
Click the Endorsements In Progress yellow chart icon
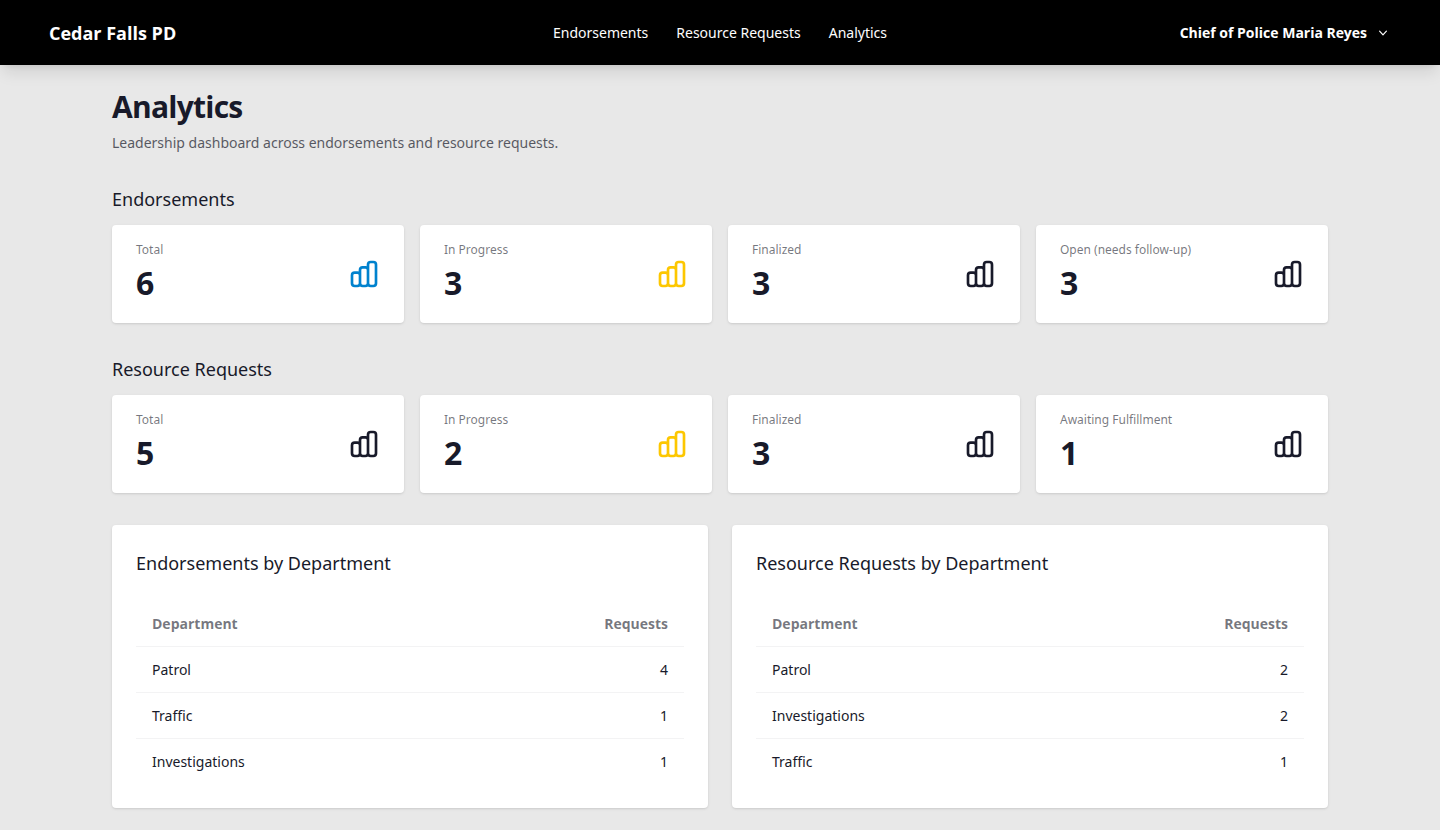point(672,274)
